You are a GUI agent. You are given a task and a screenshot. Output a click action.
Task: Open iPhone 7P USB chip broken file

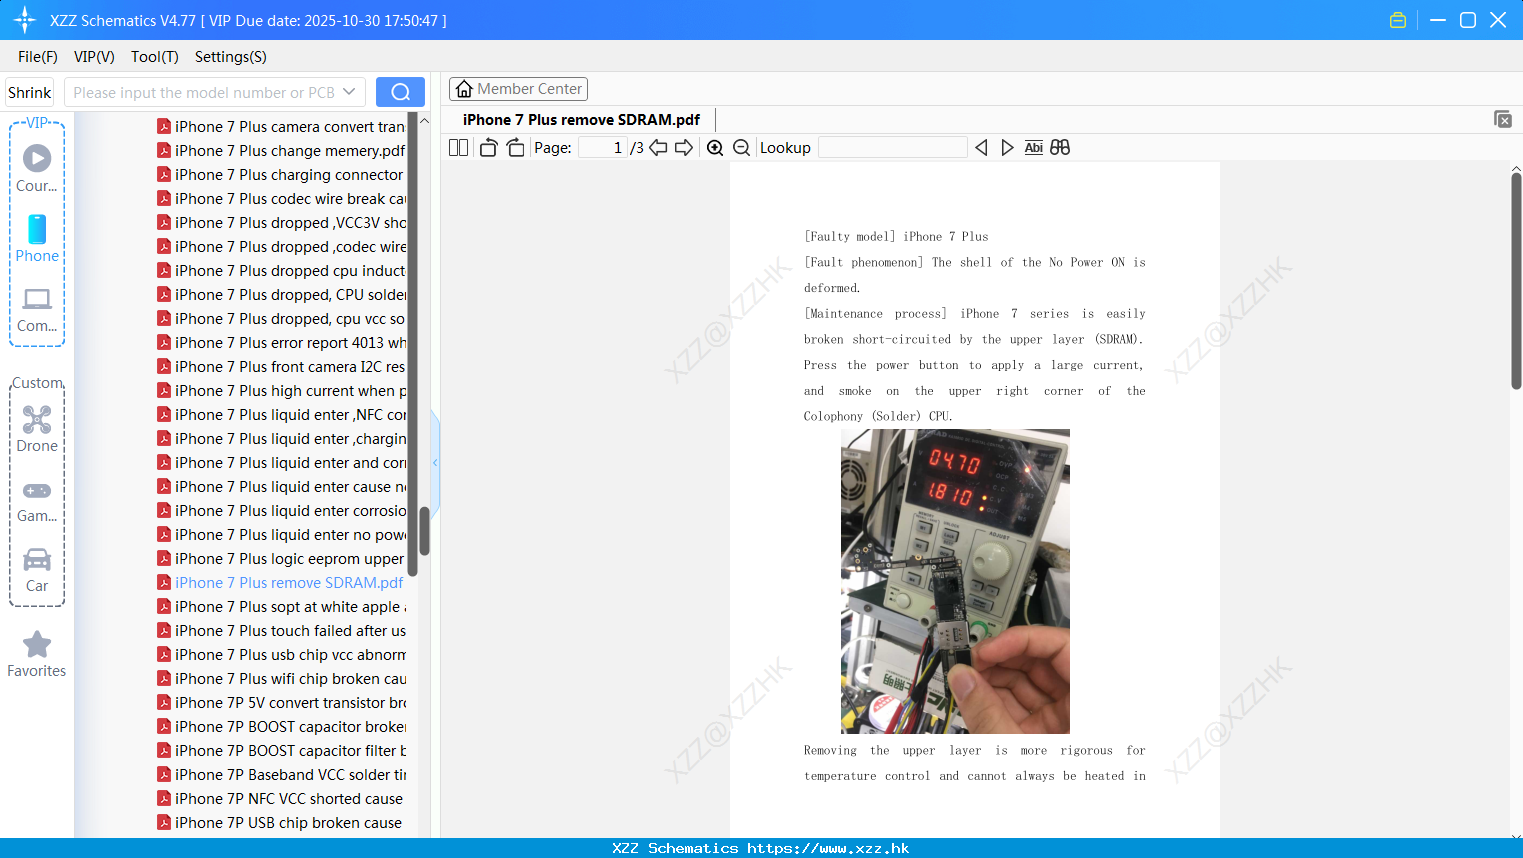pyautogui.click(x=279, y=823)
